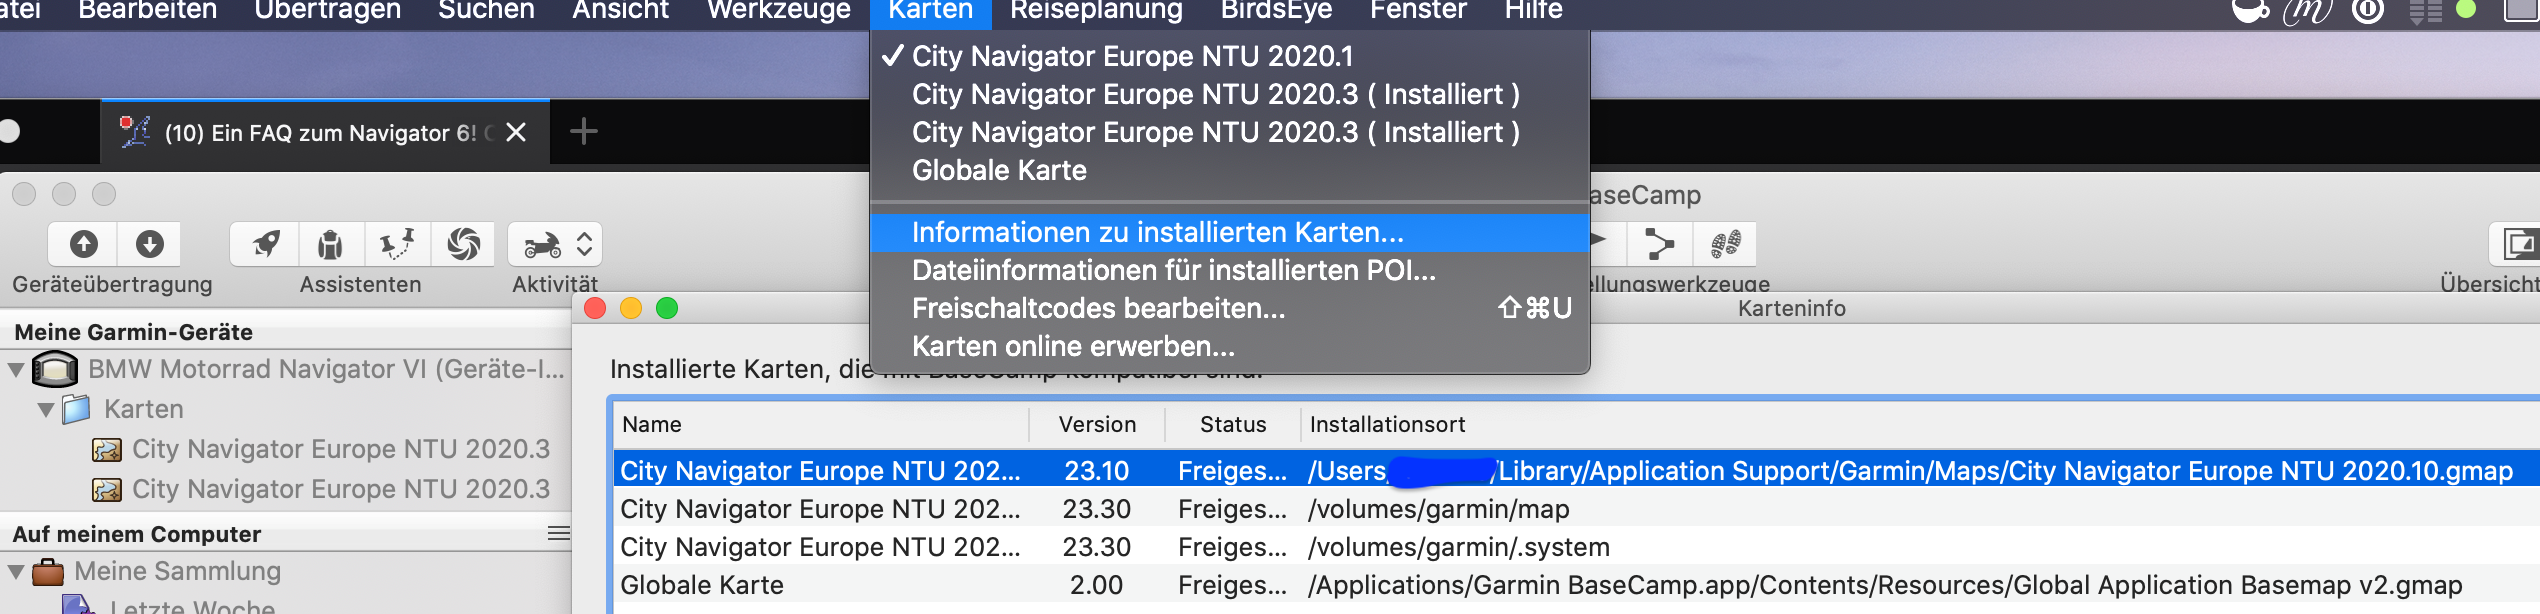
Task: Collapse the Meine Sammlung tree node
Action: [16, 572]
